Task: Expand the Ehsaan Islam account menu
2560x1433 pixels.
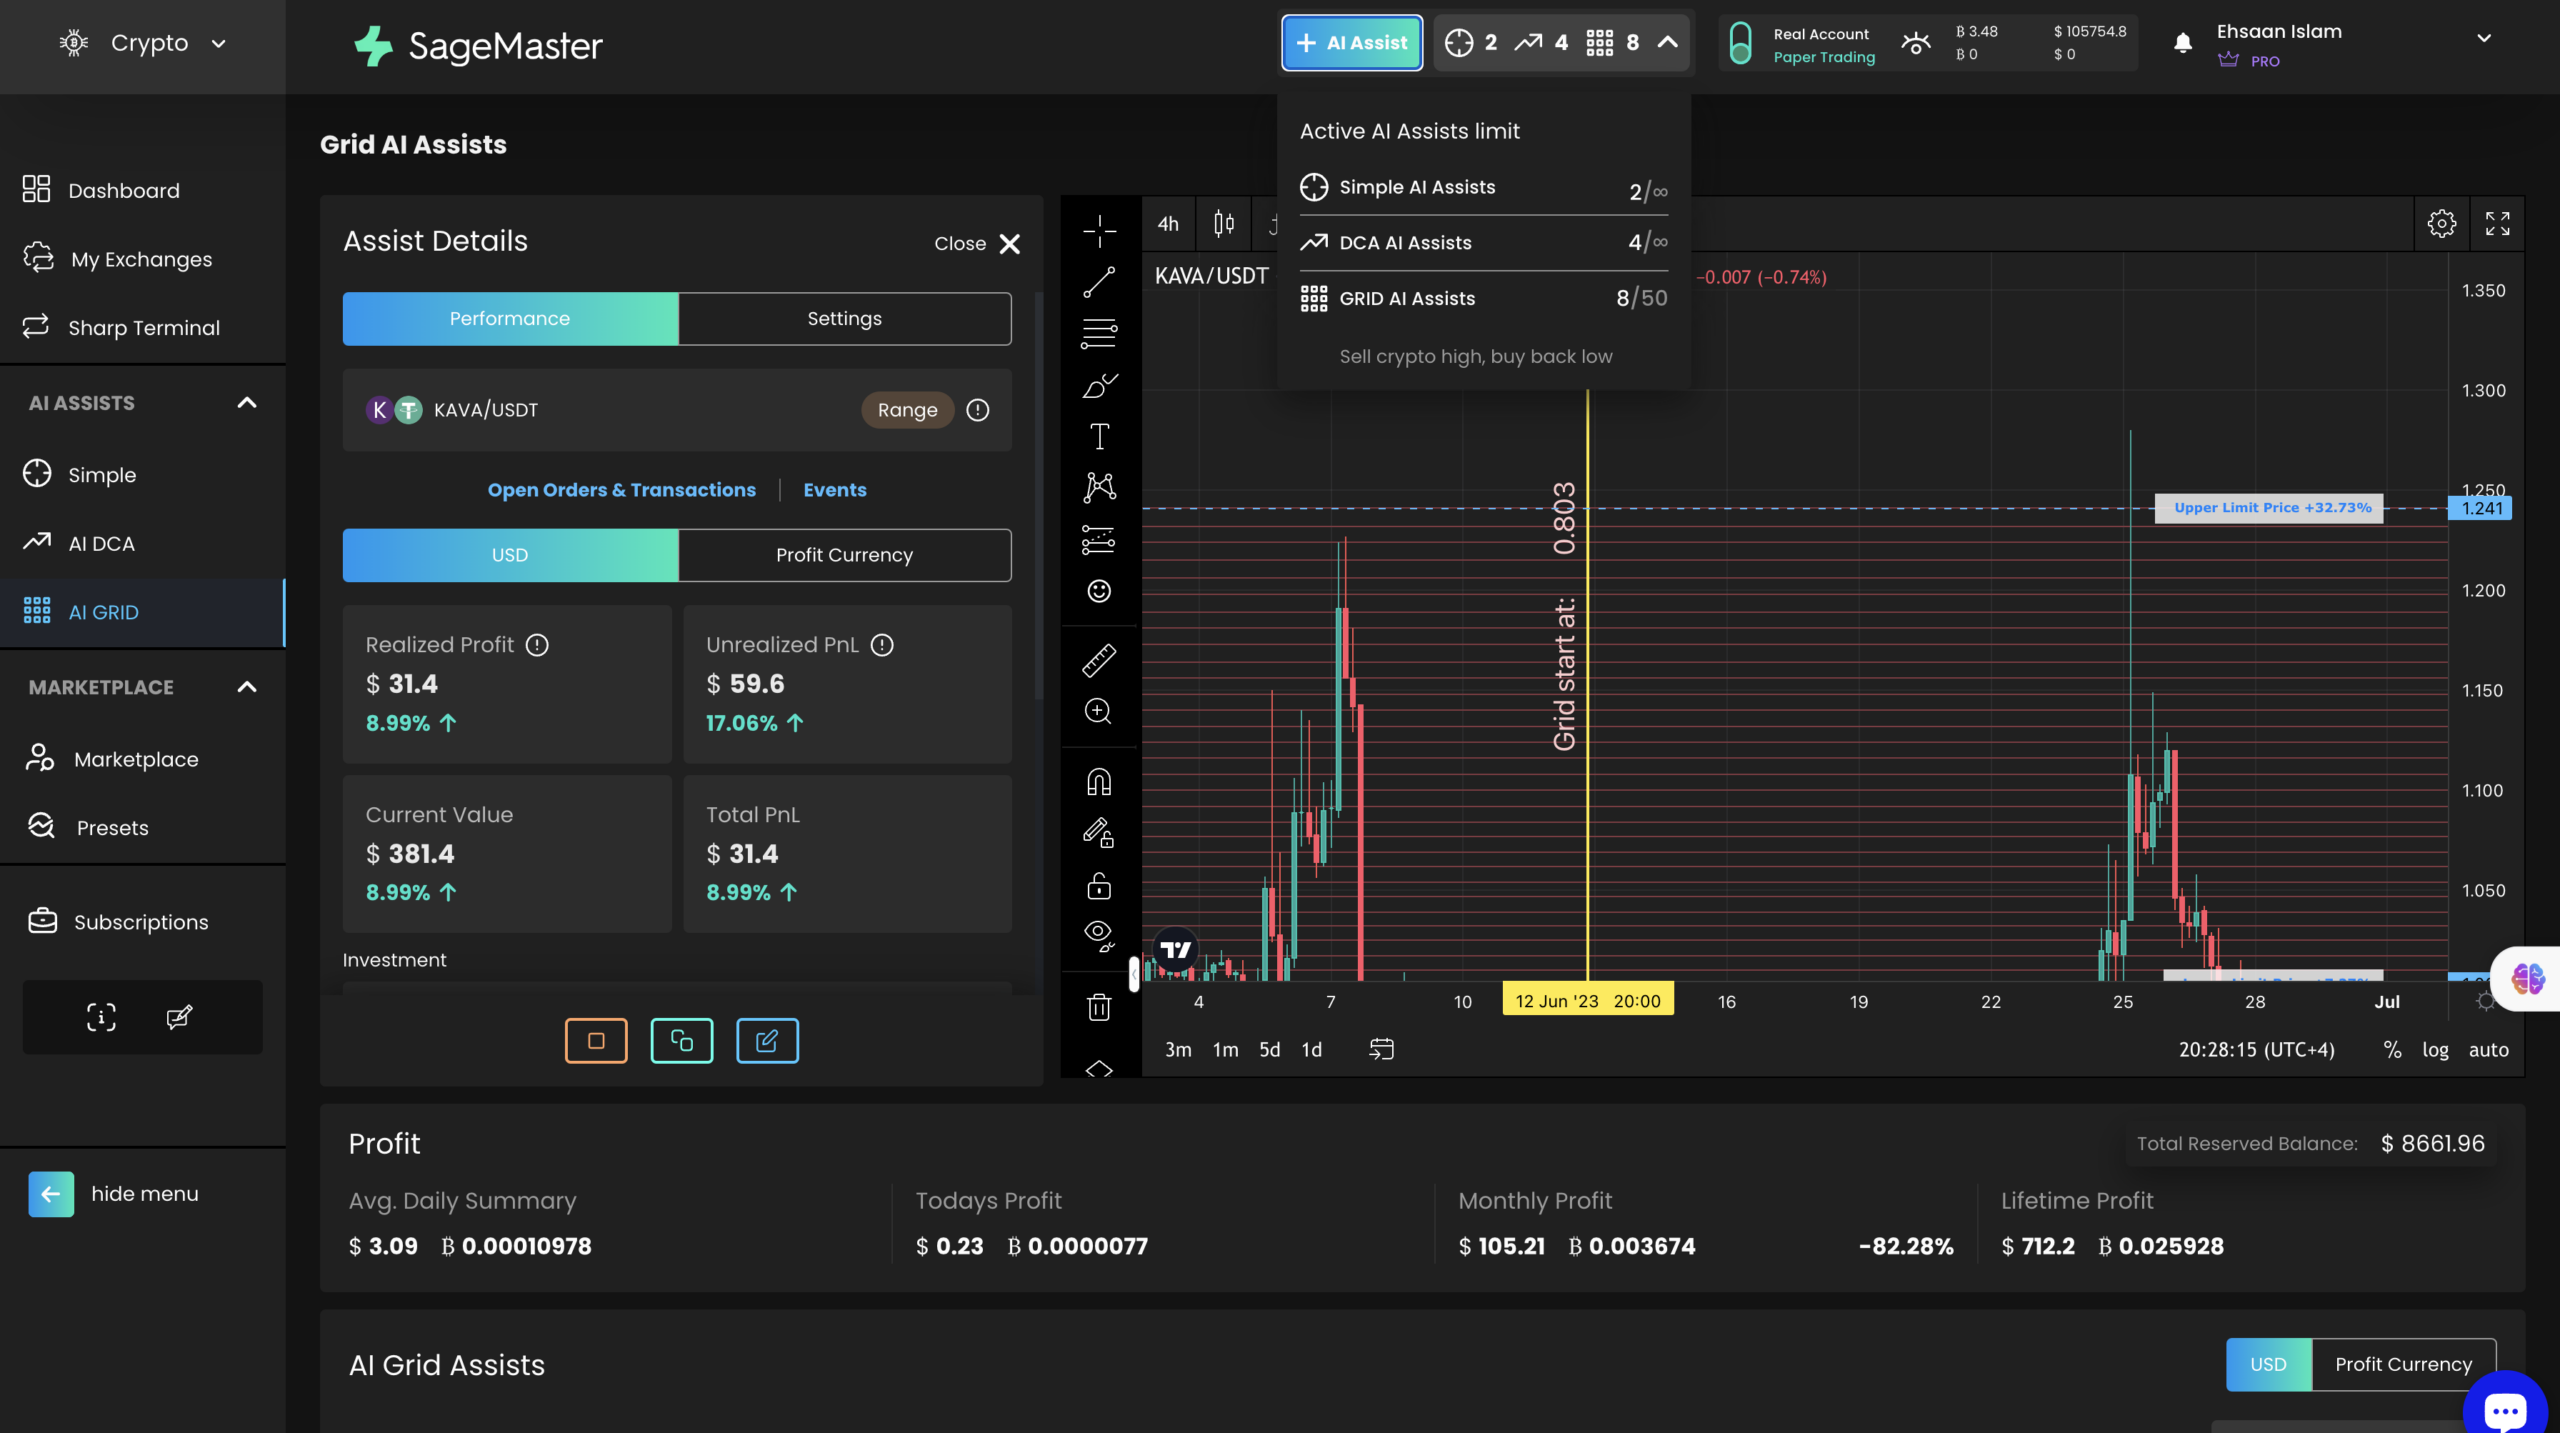Action: pyautogui.click(x=2483, y=38)
